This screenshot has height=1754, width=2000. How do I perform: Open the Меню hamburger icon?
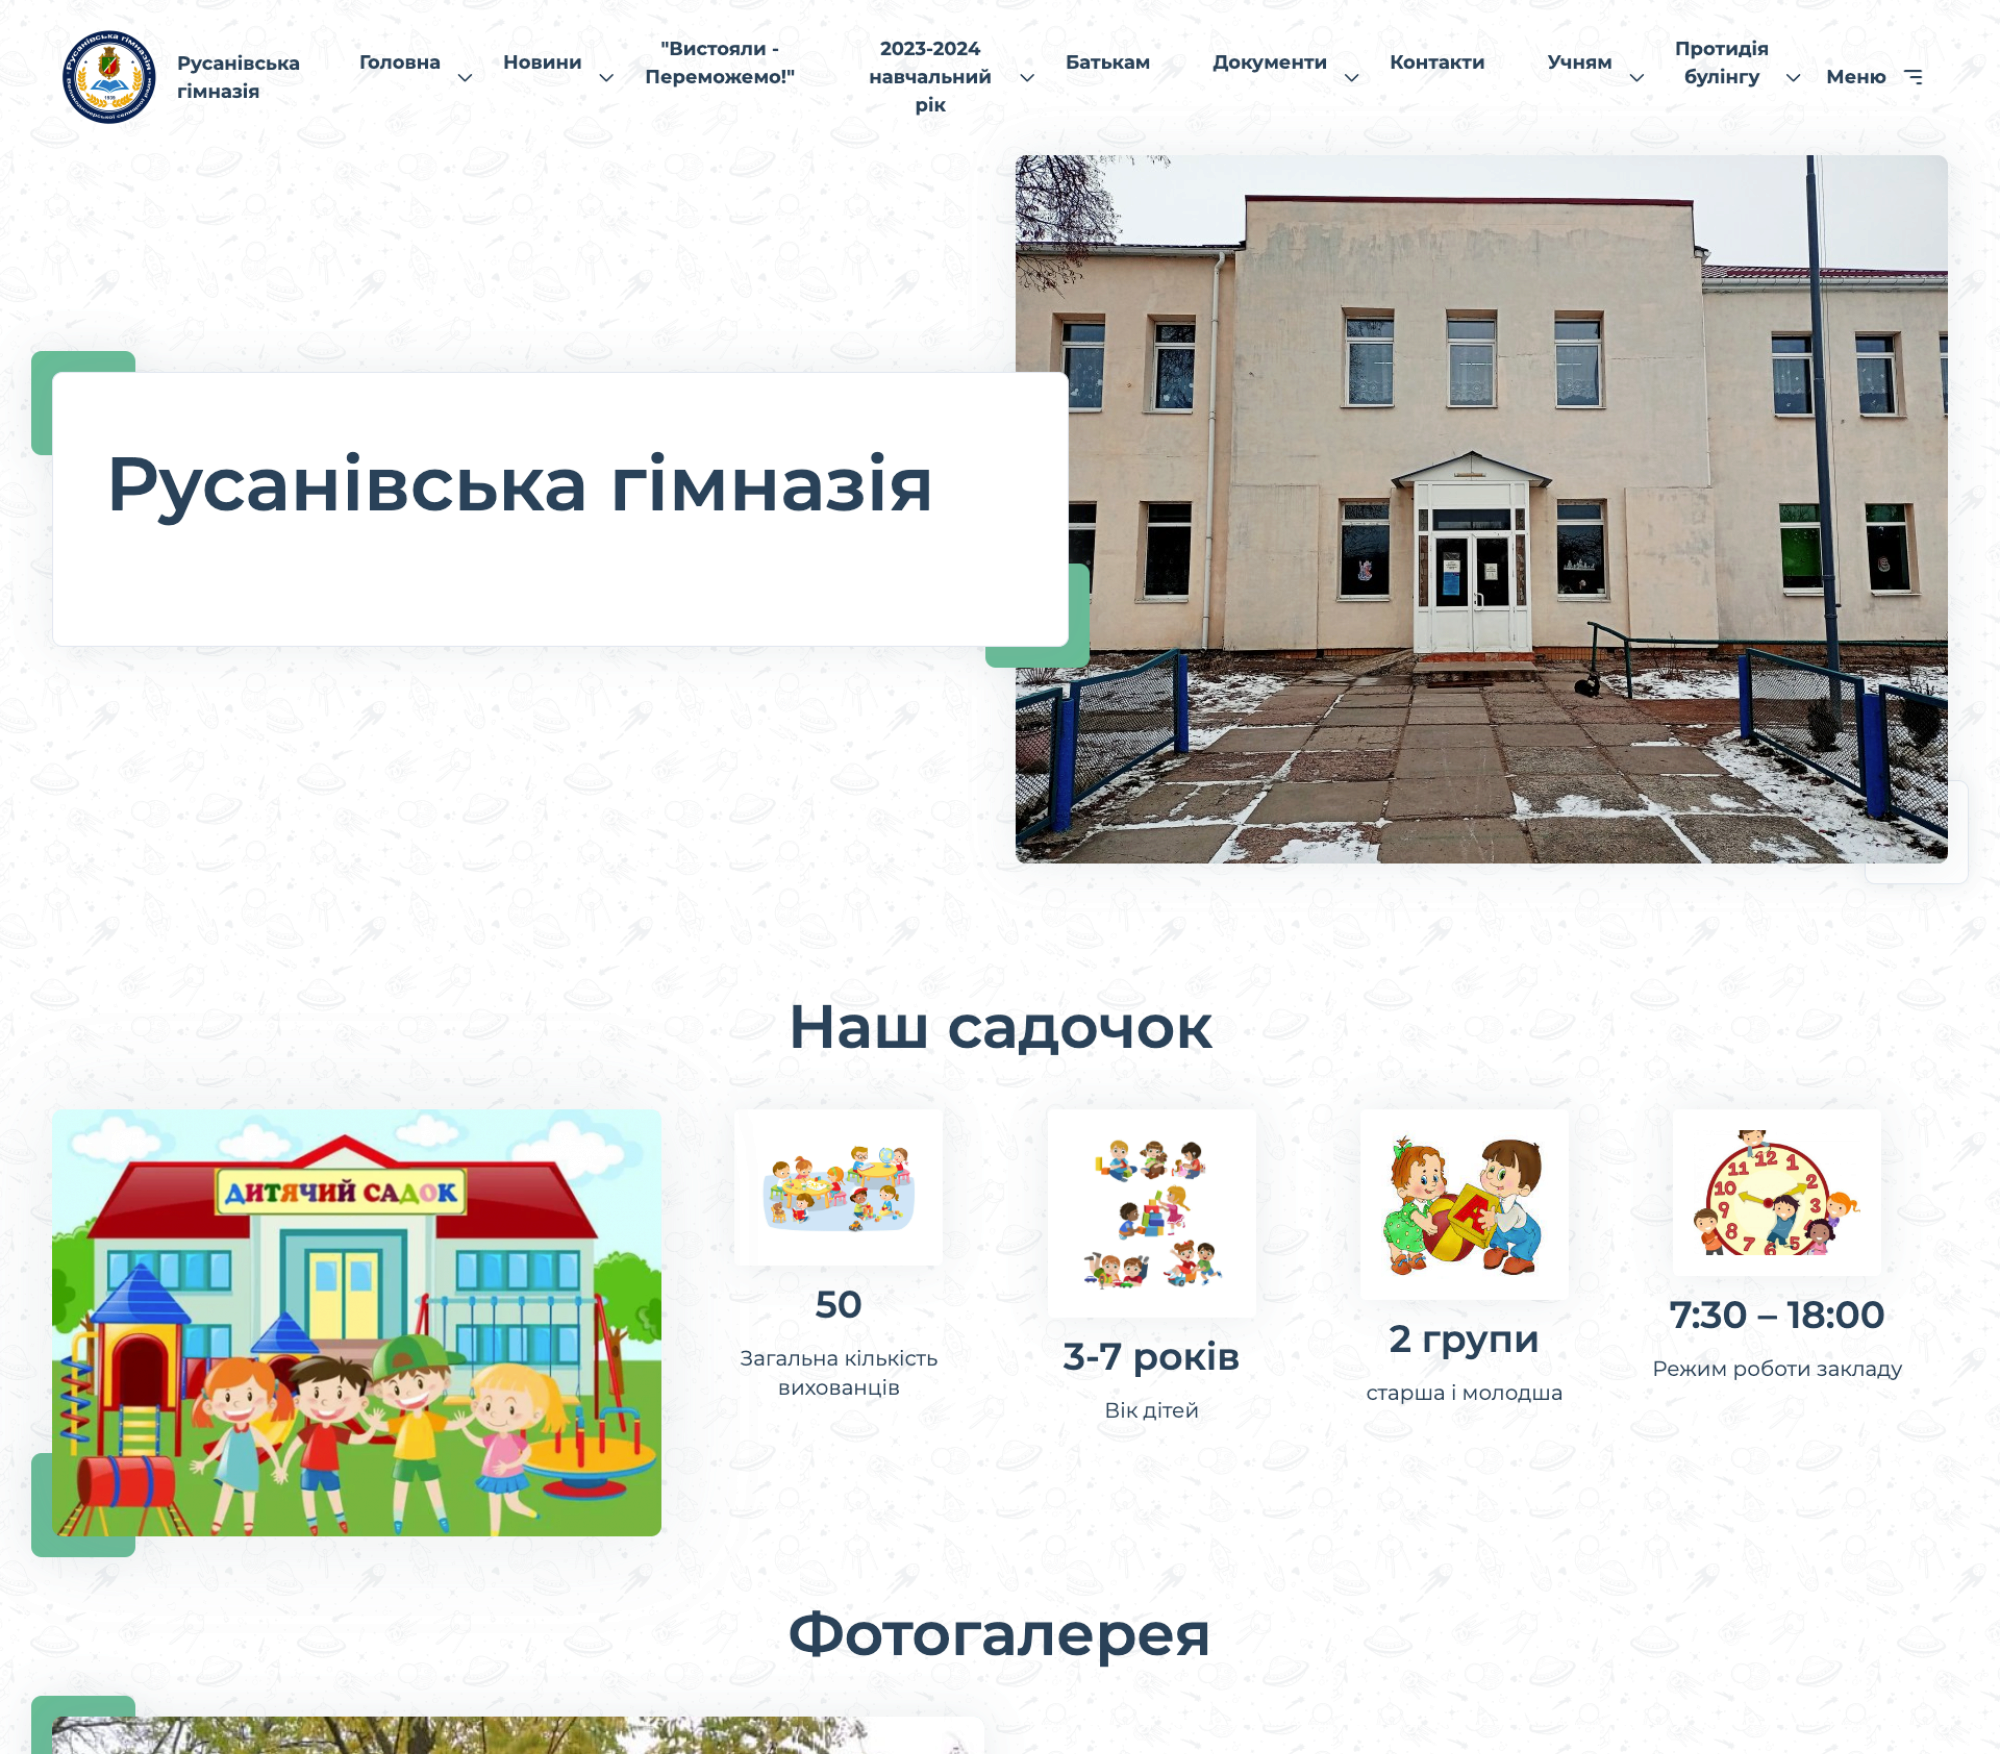click(x=1913, y=77)
